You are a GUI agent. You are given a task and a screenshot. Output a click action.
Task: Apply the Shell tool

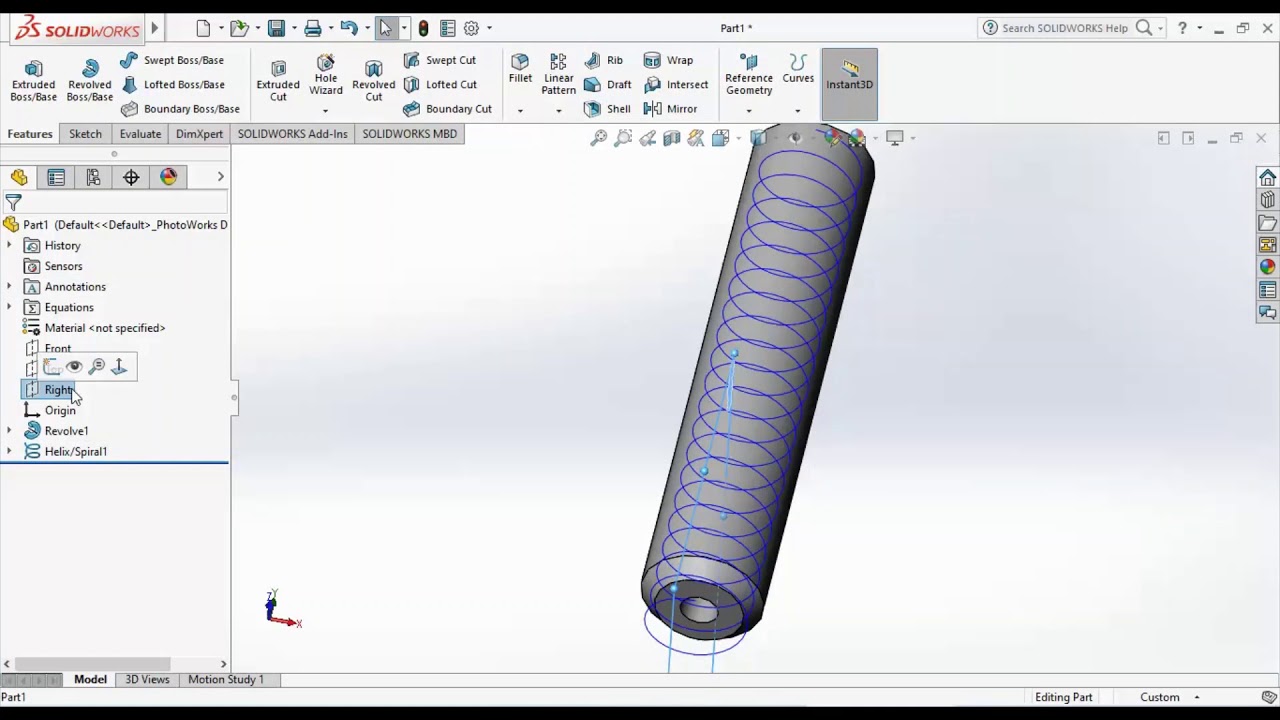click(607, 108)
